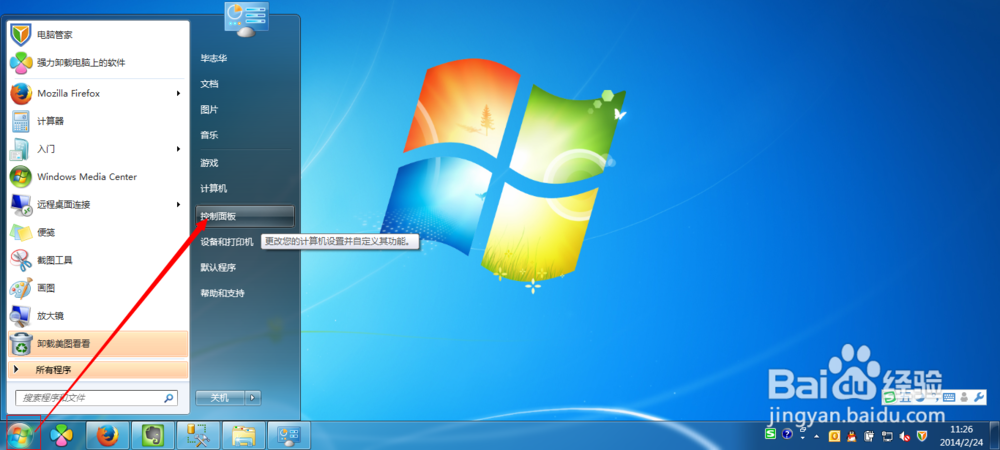Screen dimensions: 1000x450
Task: Open 帮助和支持 help and support
Action: pyautogui.click(x=223, y=293)
